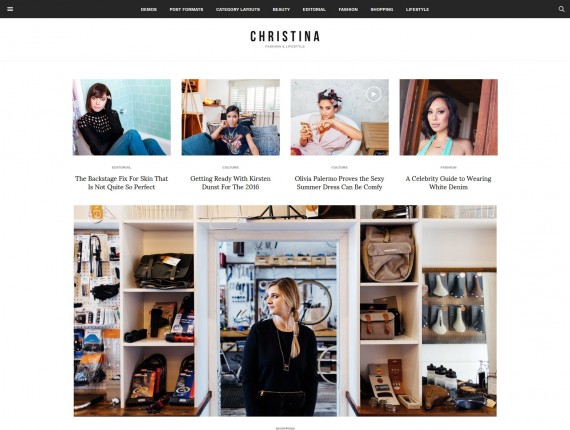570x430 pixels.
Task: Go to the Editorial navigation item
Action: (314, 9)
